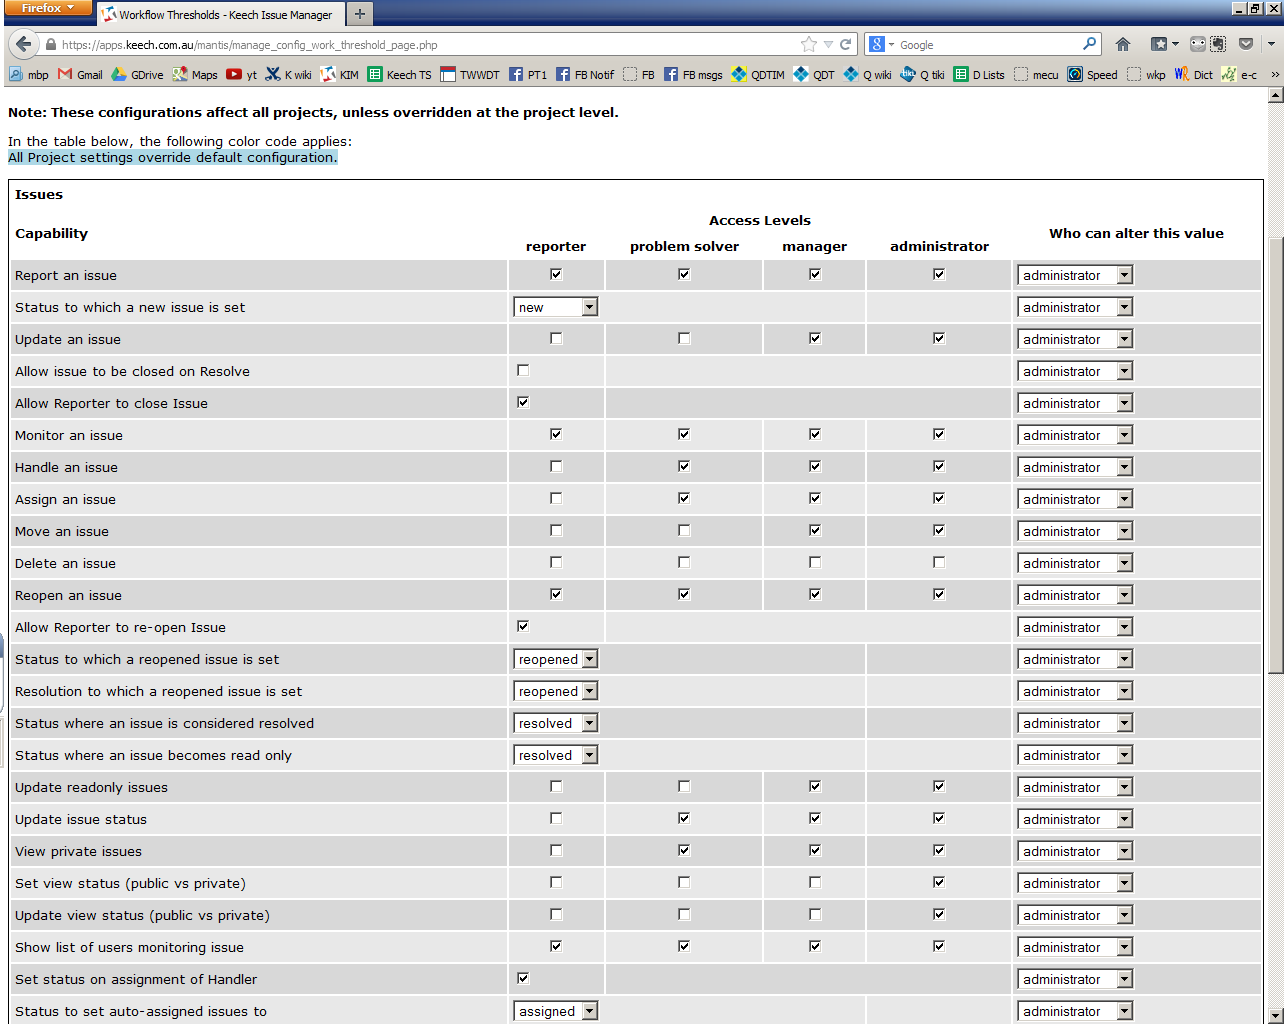Open the status dropdown for auto-assigned issues
The height and width of the screenshot is (1024, 1284).
pos(555,1011)
